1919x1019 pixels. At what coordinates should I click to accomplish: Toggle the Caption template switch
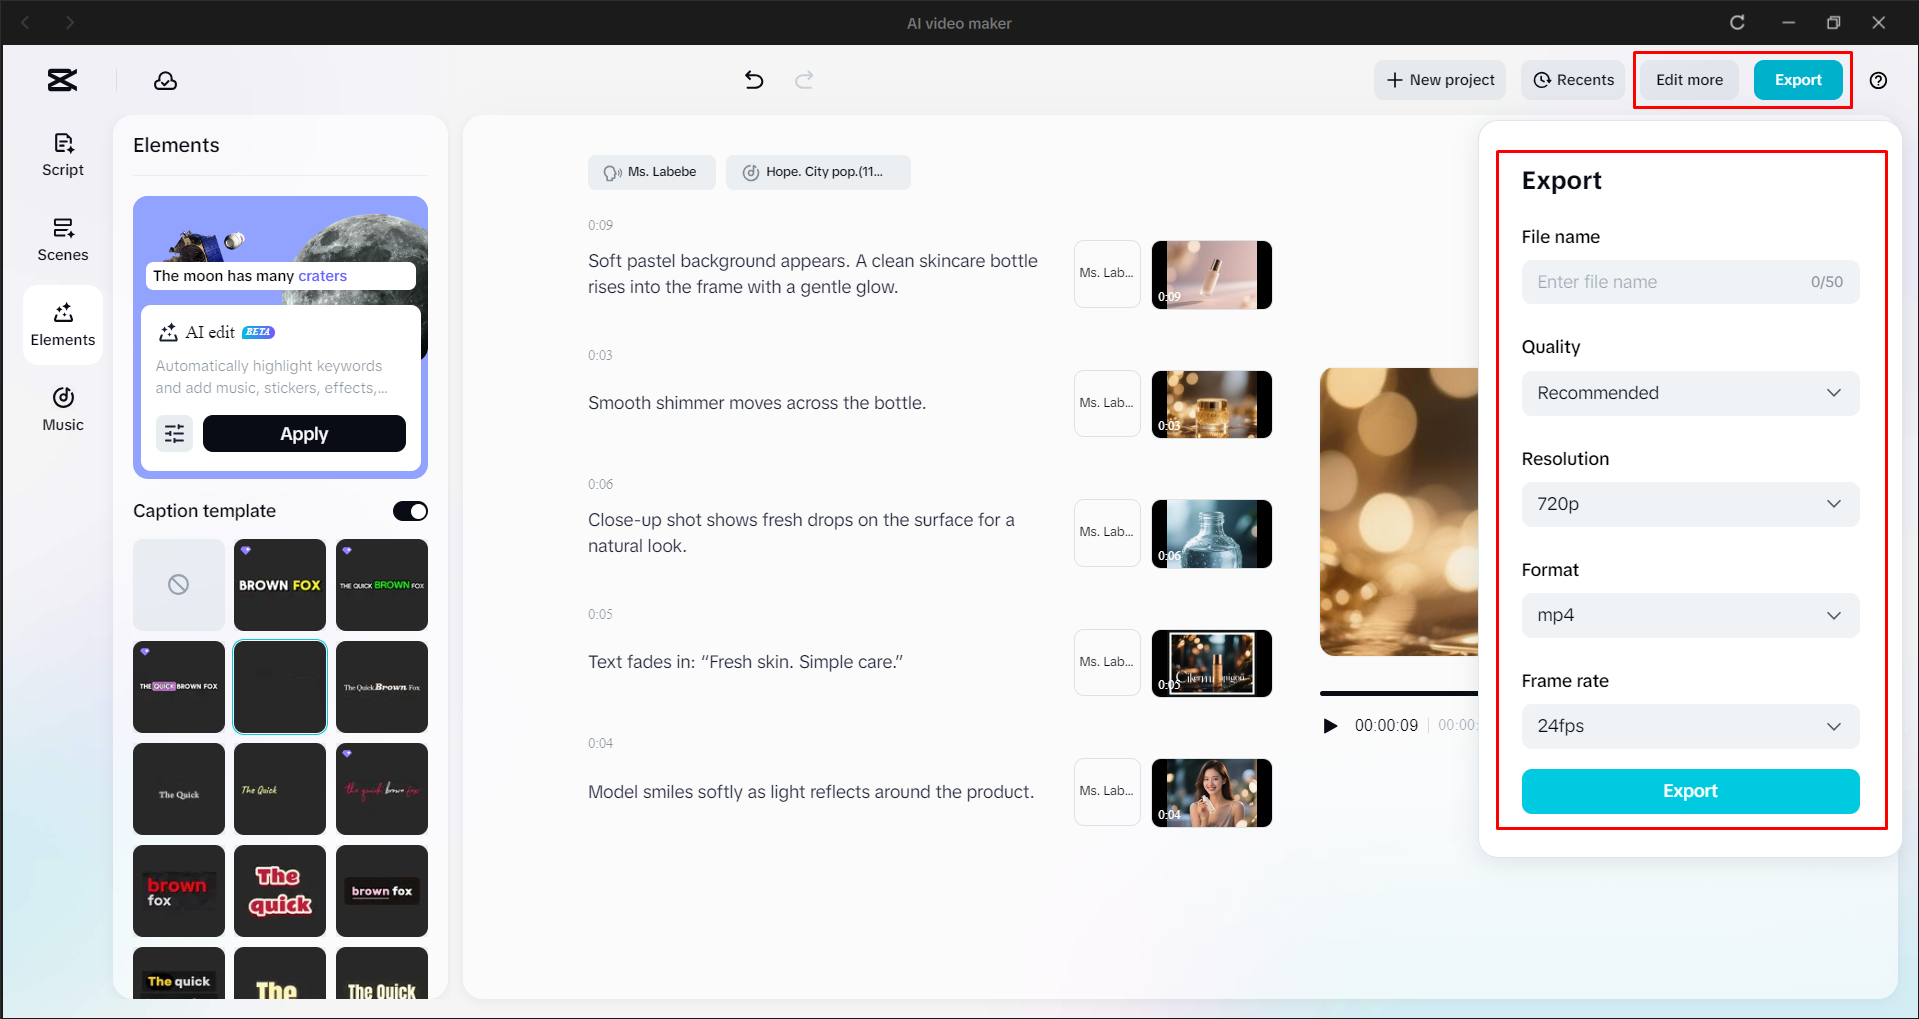point(409,511)
